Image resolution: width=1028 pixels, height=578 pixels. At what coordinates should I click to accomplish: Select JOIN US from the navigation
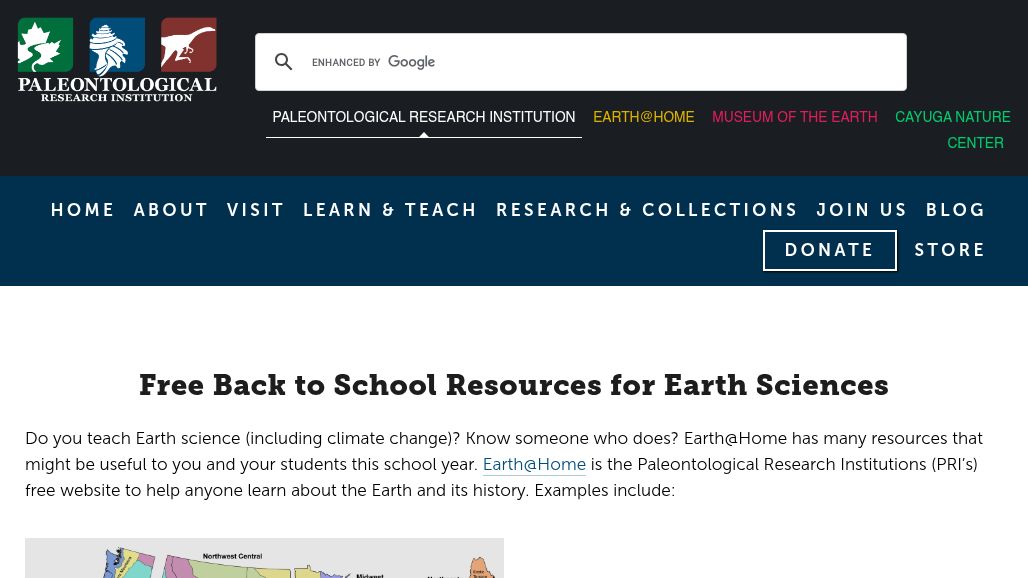(x=862, y=210)
